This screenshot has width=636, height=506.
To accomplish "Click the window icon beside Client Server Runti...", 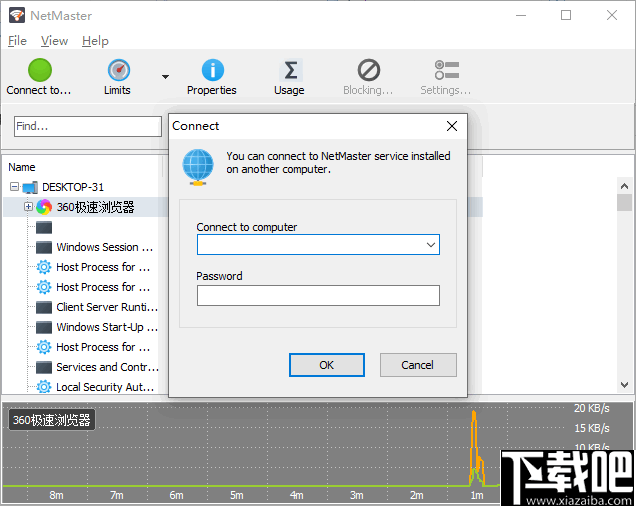I will [44, 307].
